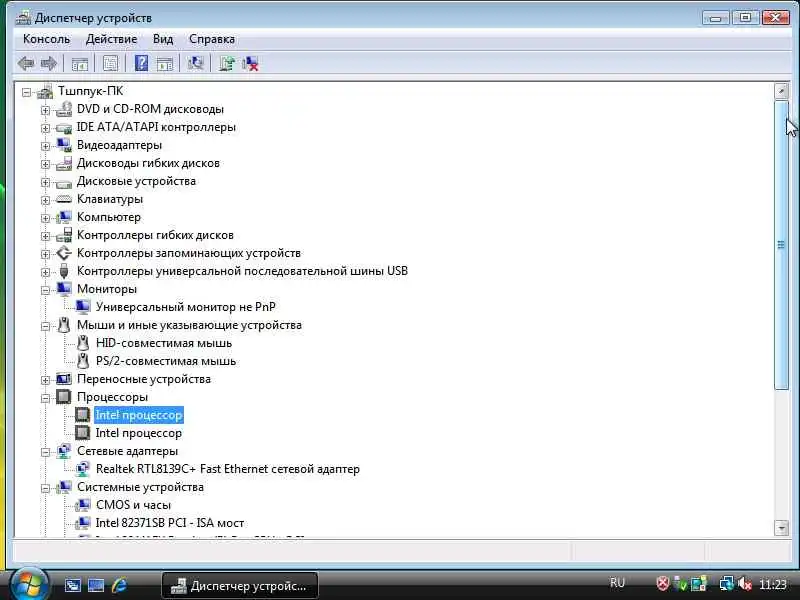Click the Back arrow toolbar icon

coord(26,64)
